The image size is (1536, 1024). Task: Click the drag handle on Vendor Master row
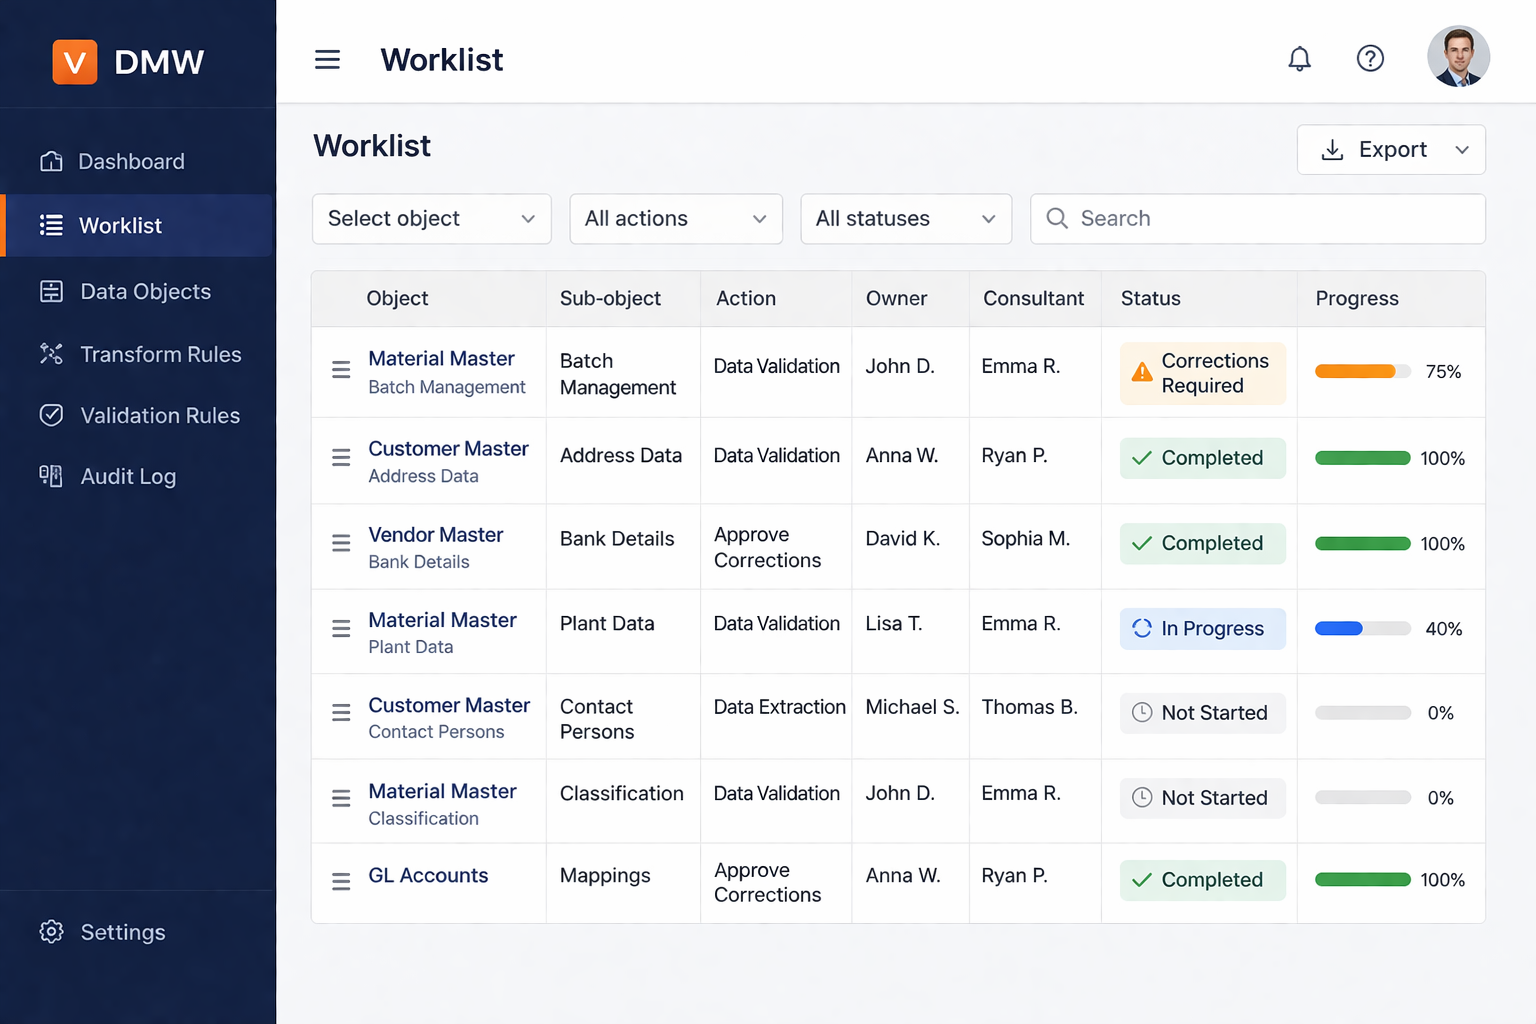(x=341, y=543)
